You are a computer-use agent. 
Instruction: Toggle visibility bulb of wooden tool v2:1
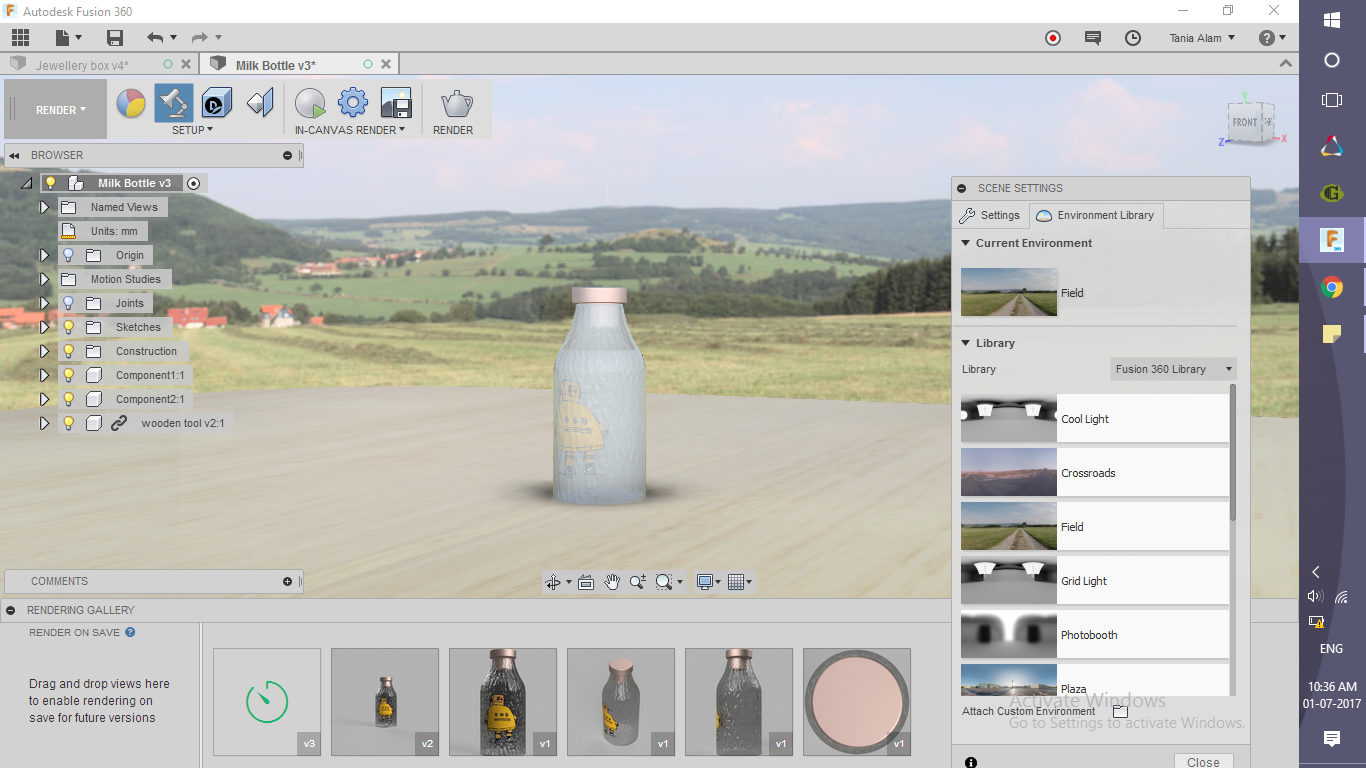(x=69, y=423)
